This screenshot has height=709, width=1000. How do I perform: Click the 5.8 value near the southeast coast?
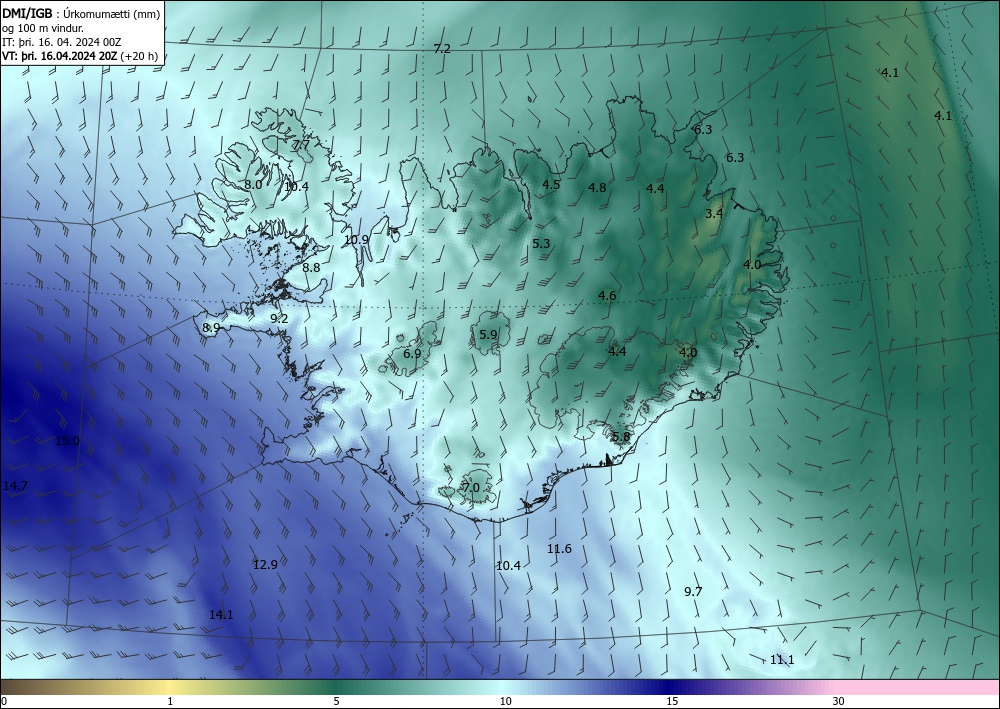[x=621, y=437]
